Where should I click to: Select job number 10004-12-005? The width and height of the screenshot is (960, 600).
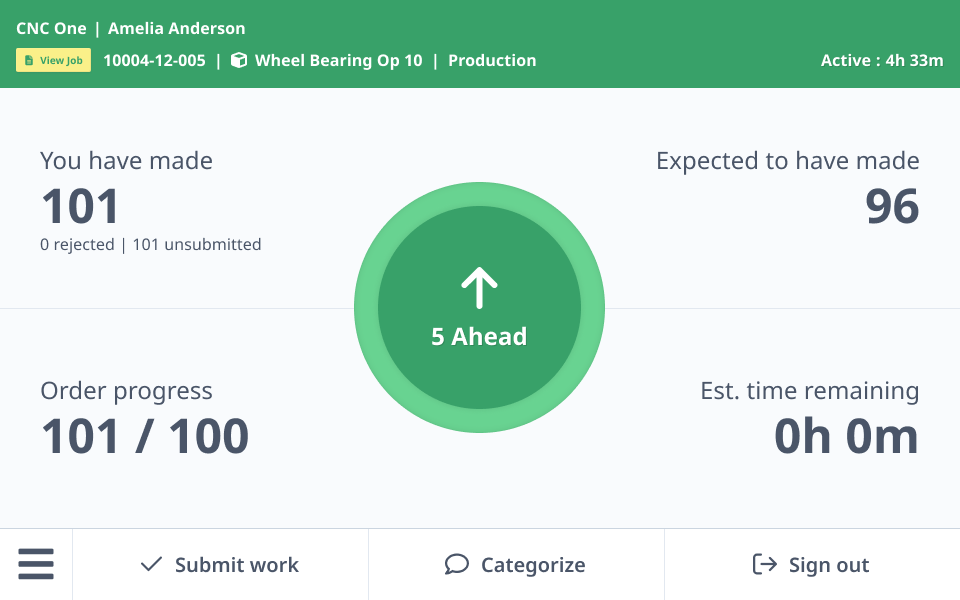pyautogui.click(x=154, y=60)
